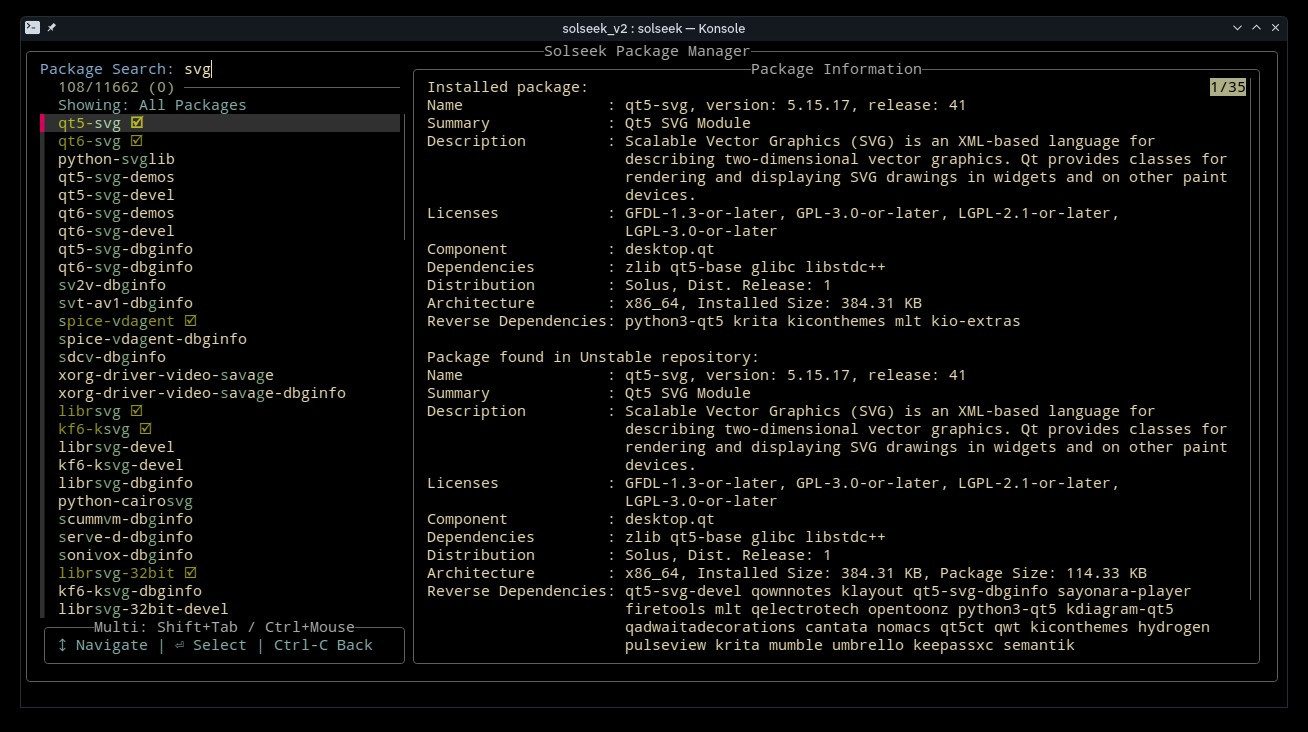The width and height of the screenshot is (1308, 732).
Task: Select the python-cairosvg package
Action: (x=125, y=501)
